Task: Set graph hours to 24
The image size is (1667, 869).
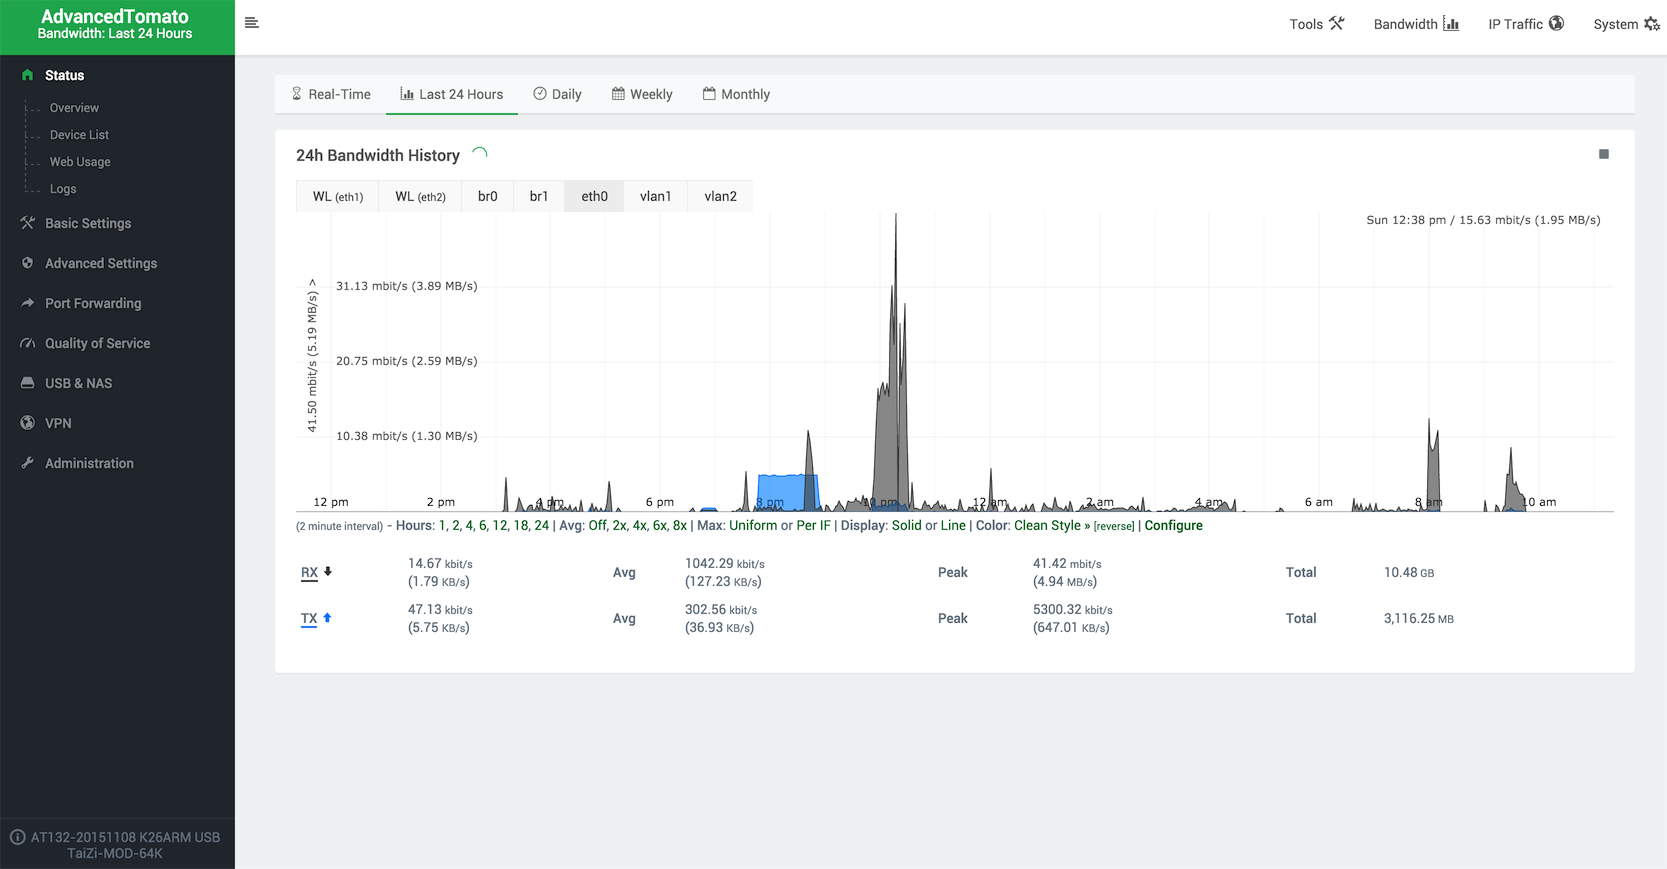Action: coord(541,526)
